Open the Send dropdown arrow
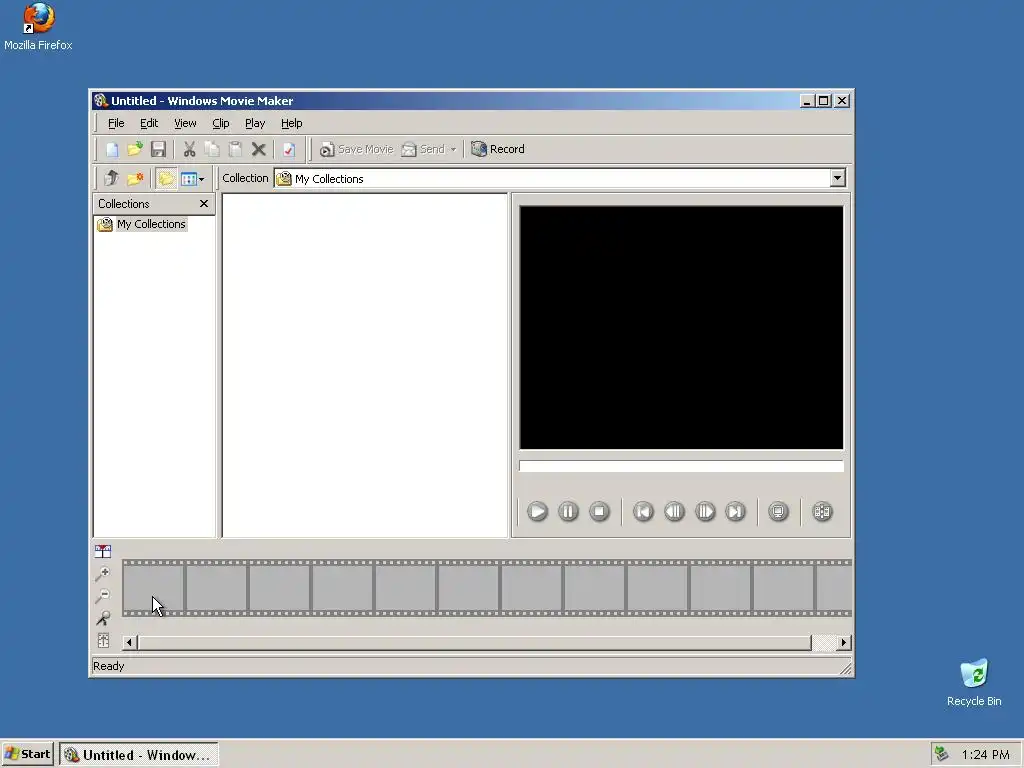 453,150
